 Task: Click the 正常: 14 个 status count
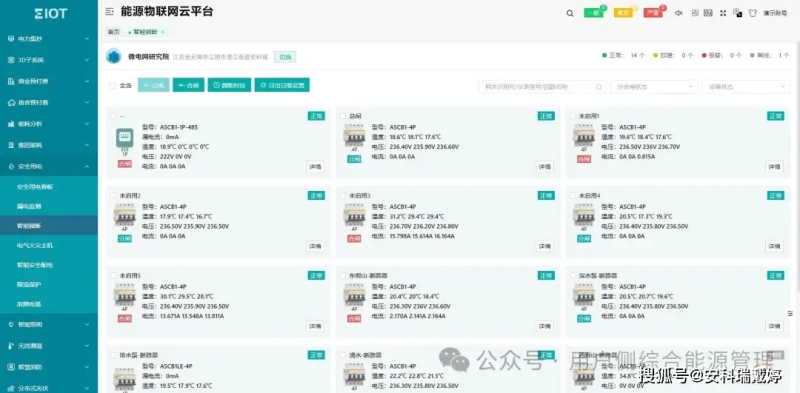pos(623,55)
